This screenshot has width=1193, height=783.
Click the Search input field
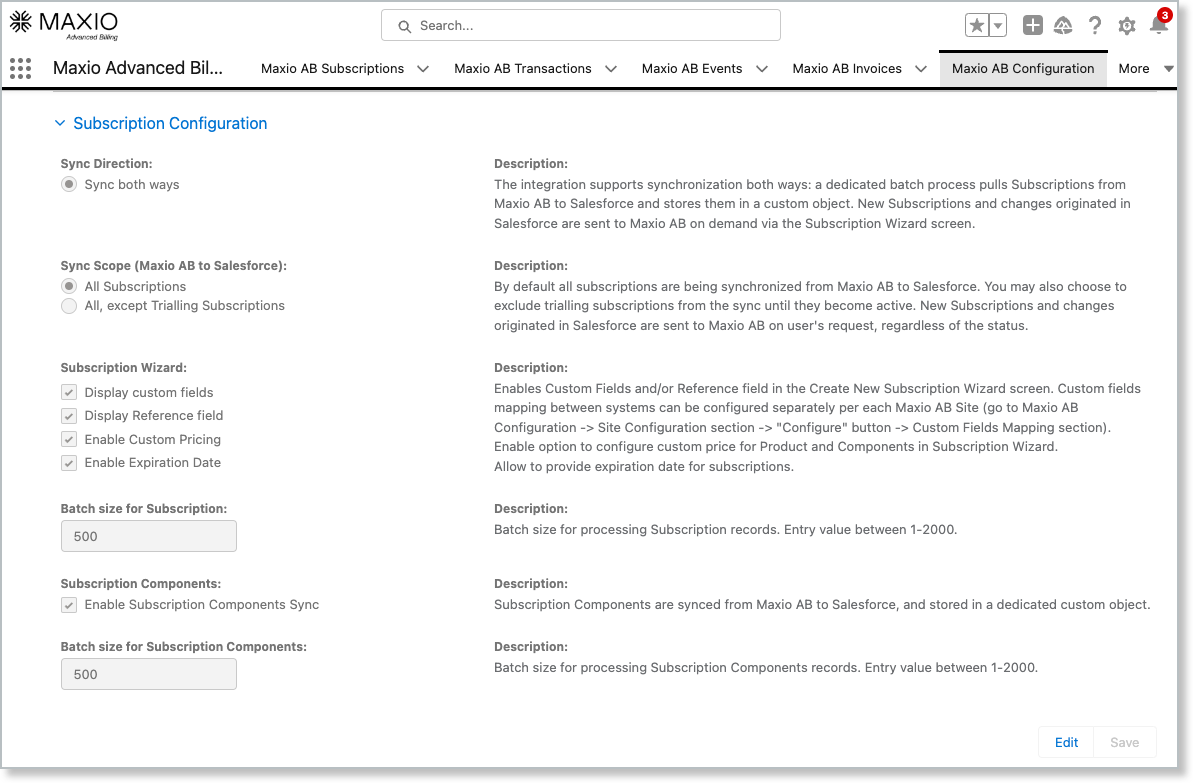[x=580, y=26]
